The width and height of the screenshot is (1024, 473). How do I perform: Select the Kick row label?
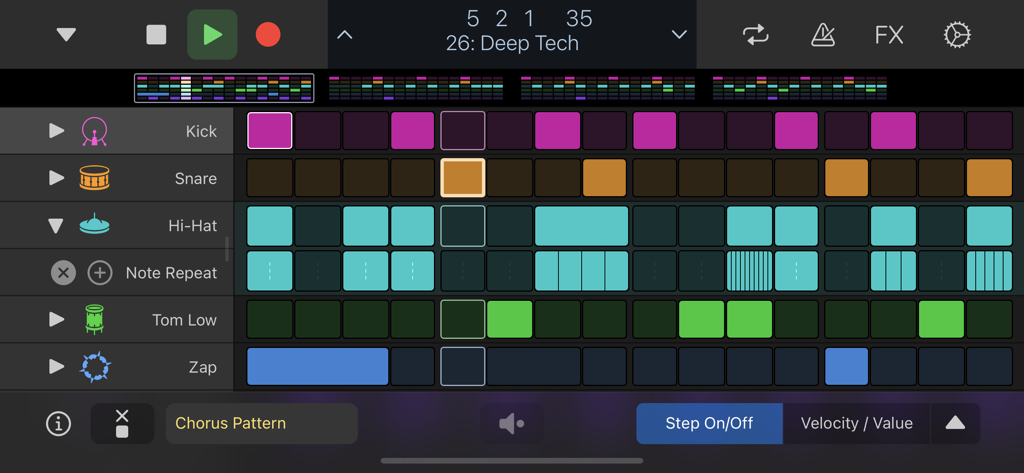click(201, 131)
